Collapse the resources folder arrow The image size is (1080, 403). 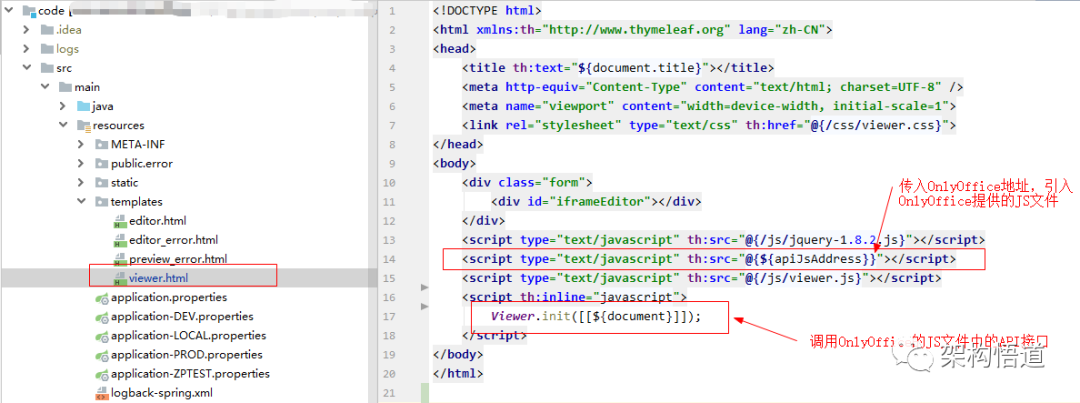pyautogui.click(x=63, y=125)
